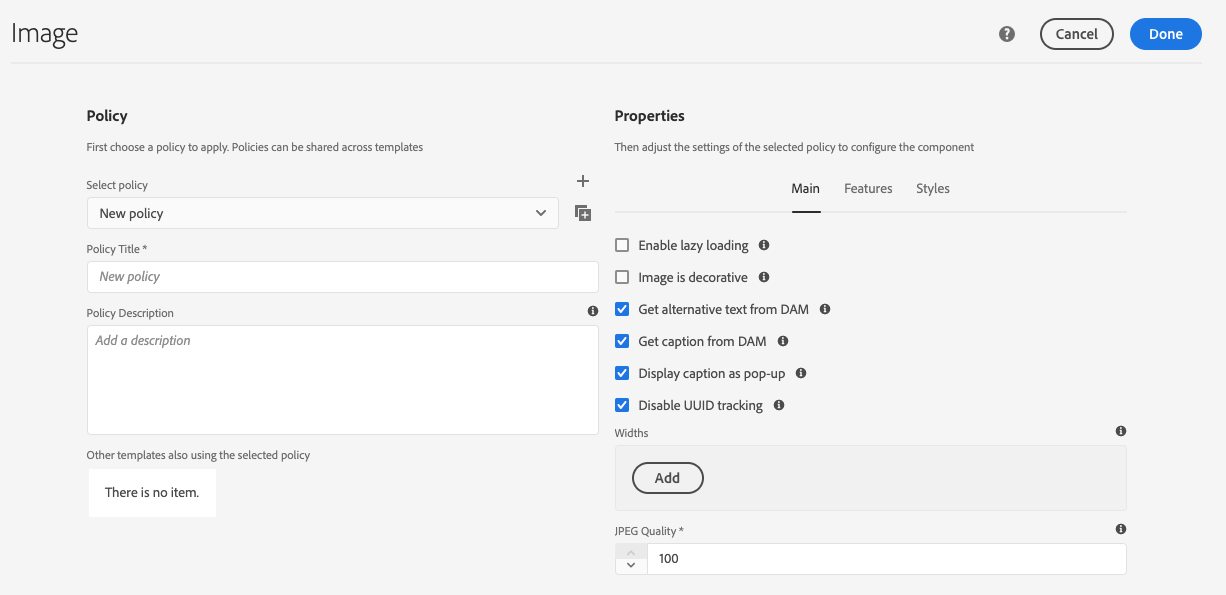Screen dimensions: 1226x595
Task: Click Add button under Widths
Action: pos(668,478)
